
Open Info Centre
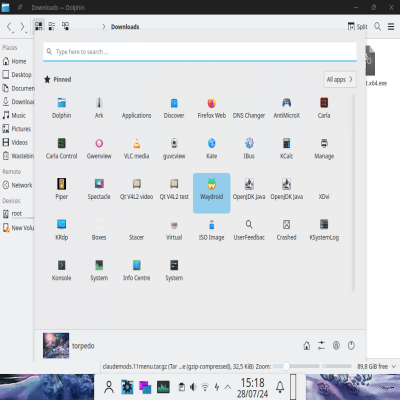tap(137, 271)
